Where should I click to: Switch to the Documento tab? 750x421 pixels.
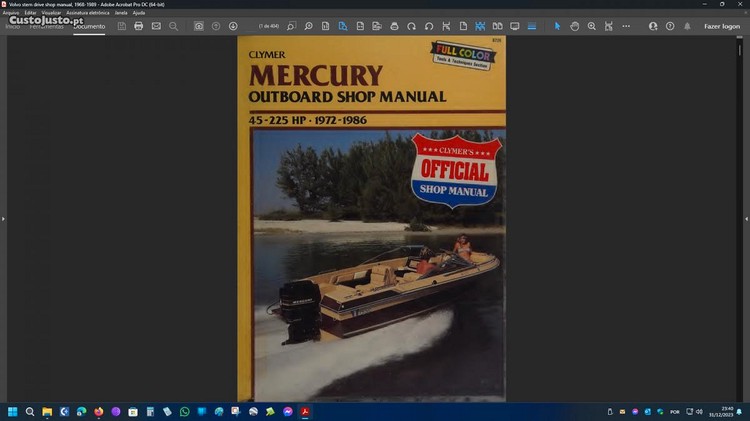tap(89, 26)
